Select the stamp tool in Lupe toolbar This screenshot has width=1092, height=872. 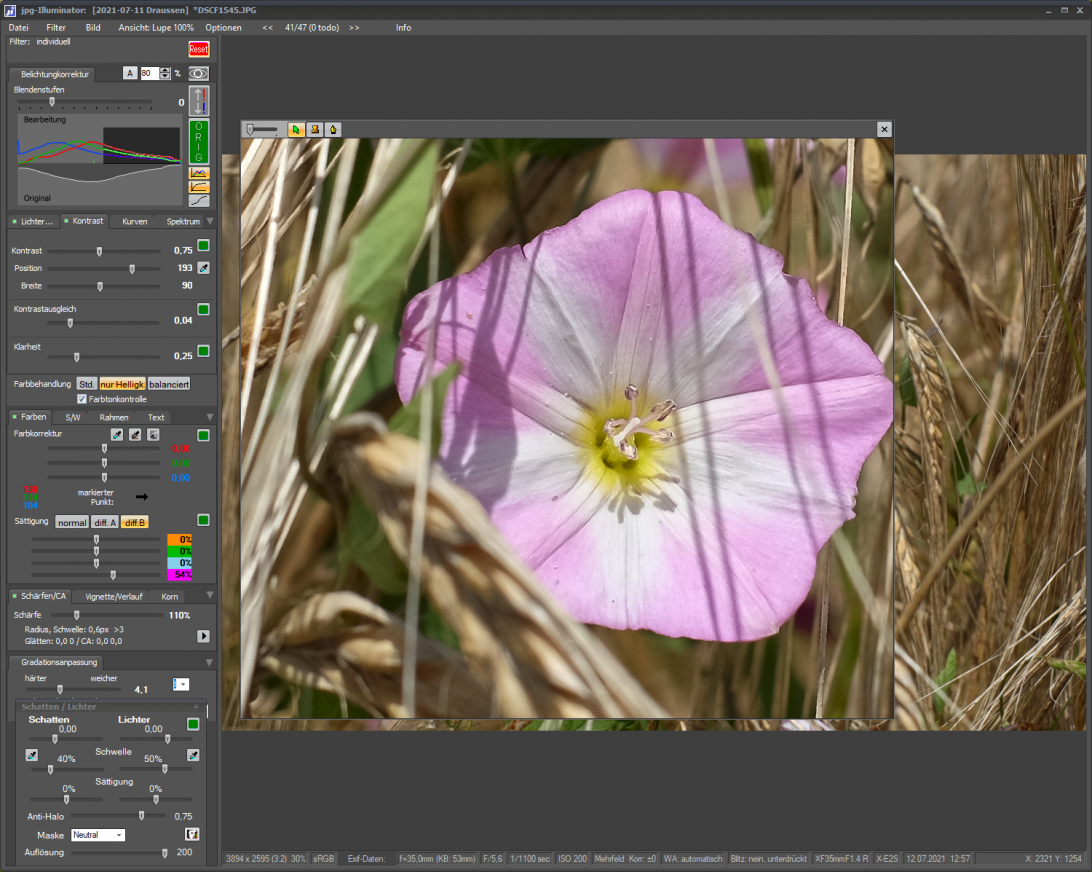tap(315, 129)
